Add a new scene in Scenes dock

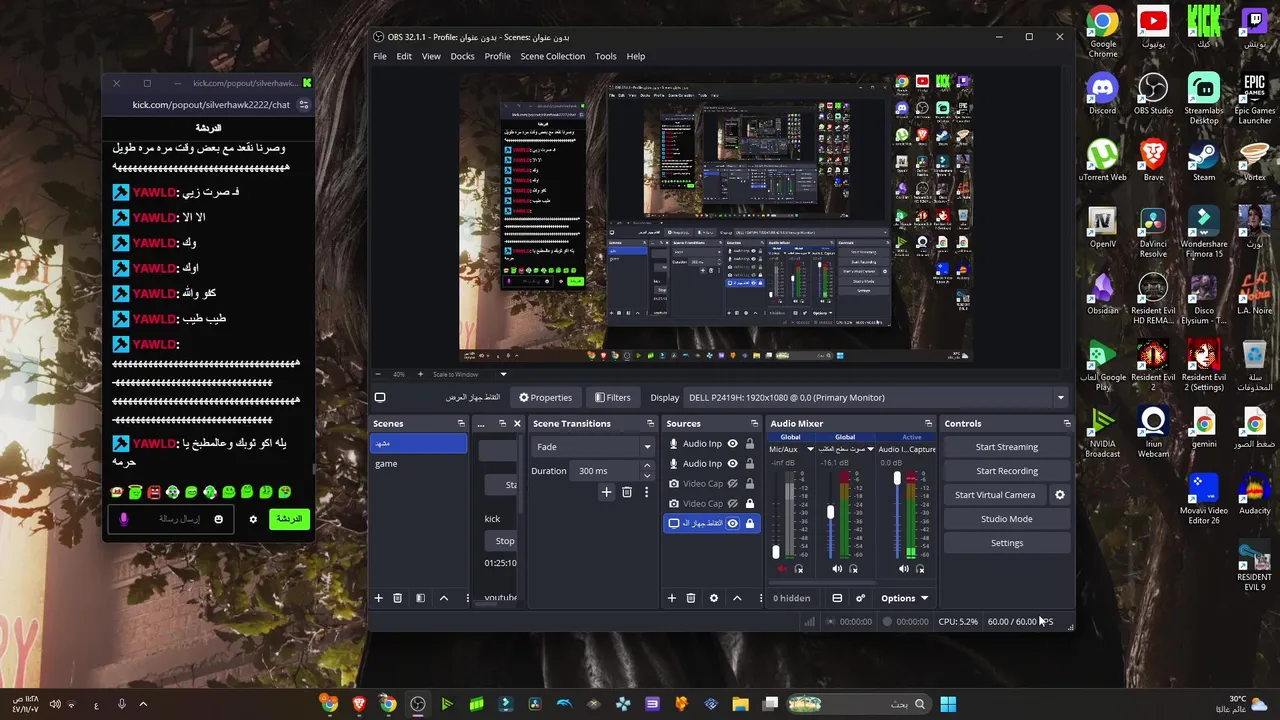(378, 598)
